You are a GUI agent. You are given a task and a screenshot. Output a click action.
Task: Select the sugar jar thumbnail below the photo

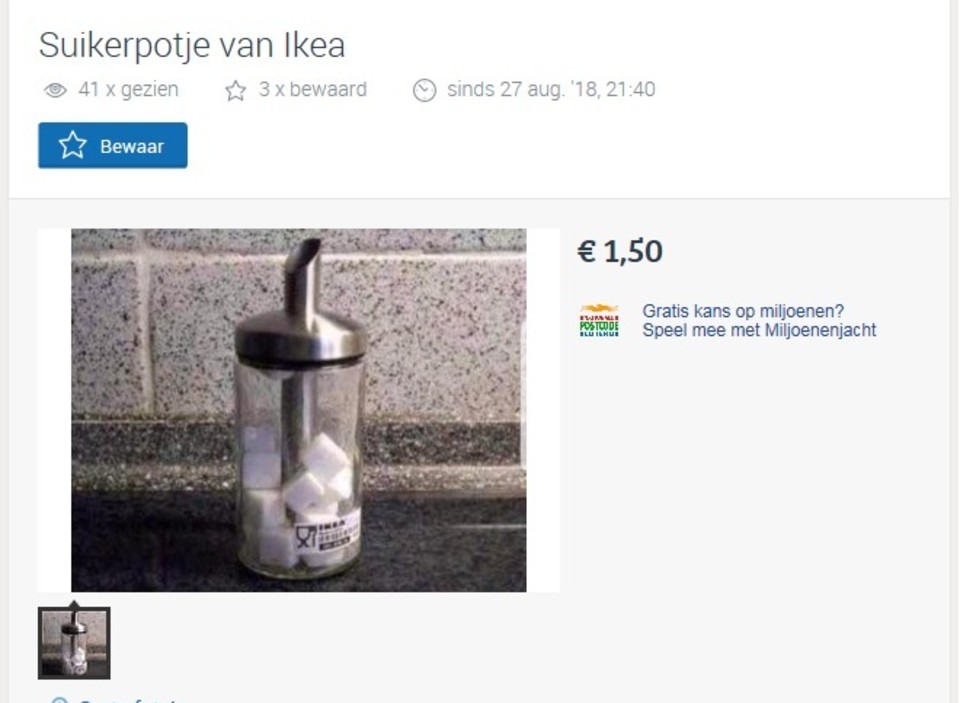[x=74, y=643]
